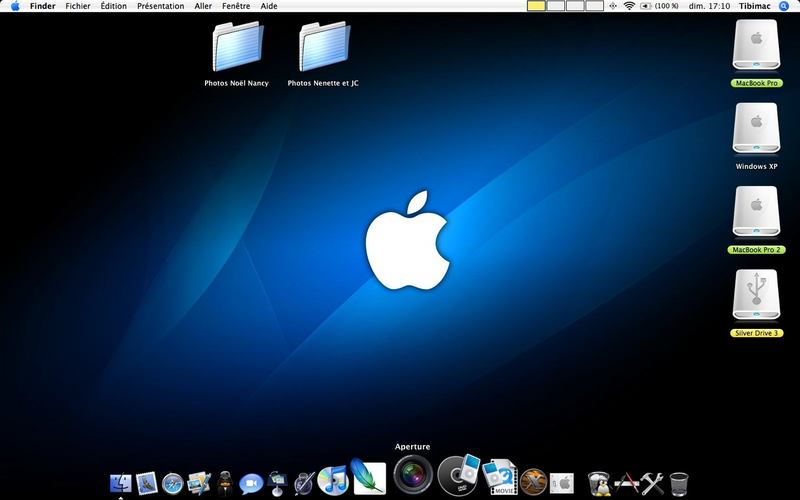This screenshot has width=800, height=500.
Task: Switch to the fourth Spaces desktop box
Action: pos(594,6)
